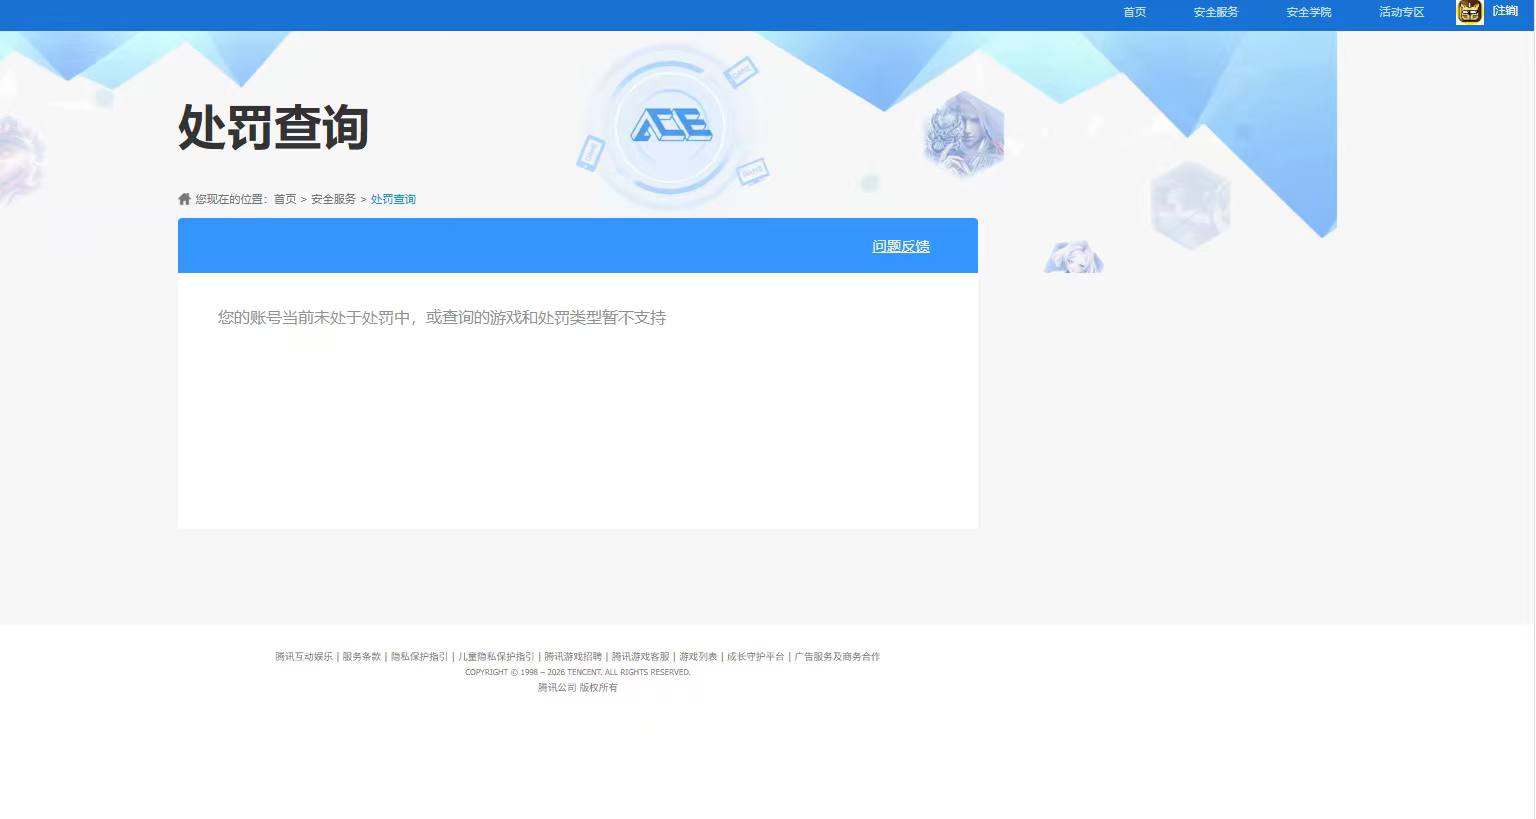Screen dimensions: 1536x819
Task: Click the 腾讯互动娱乐 footer link
Action: point(304,657)
